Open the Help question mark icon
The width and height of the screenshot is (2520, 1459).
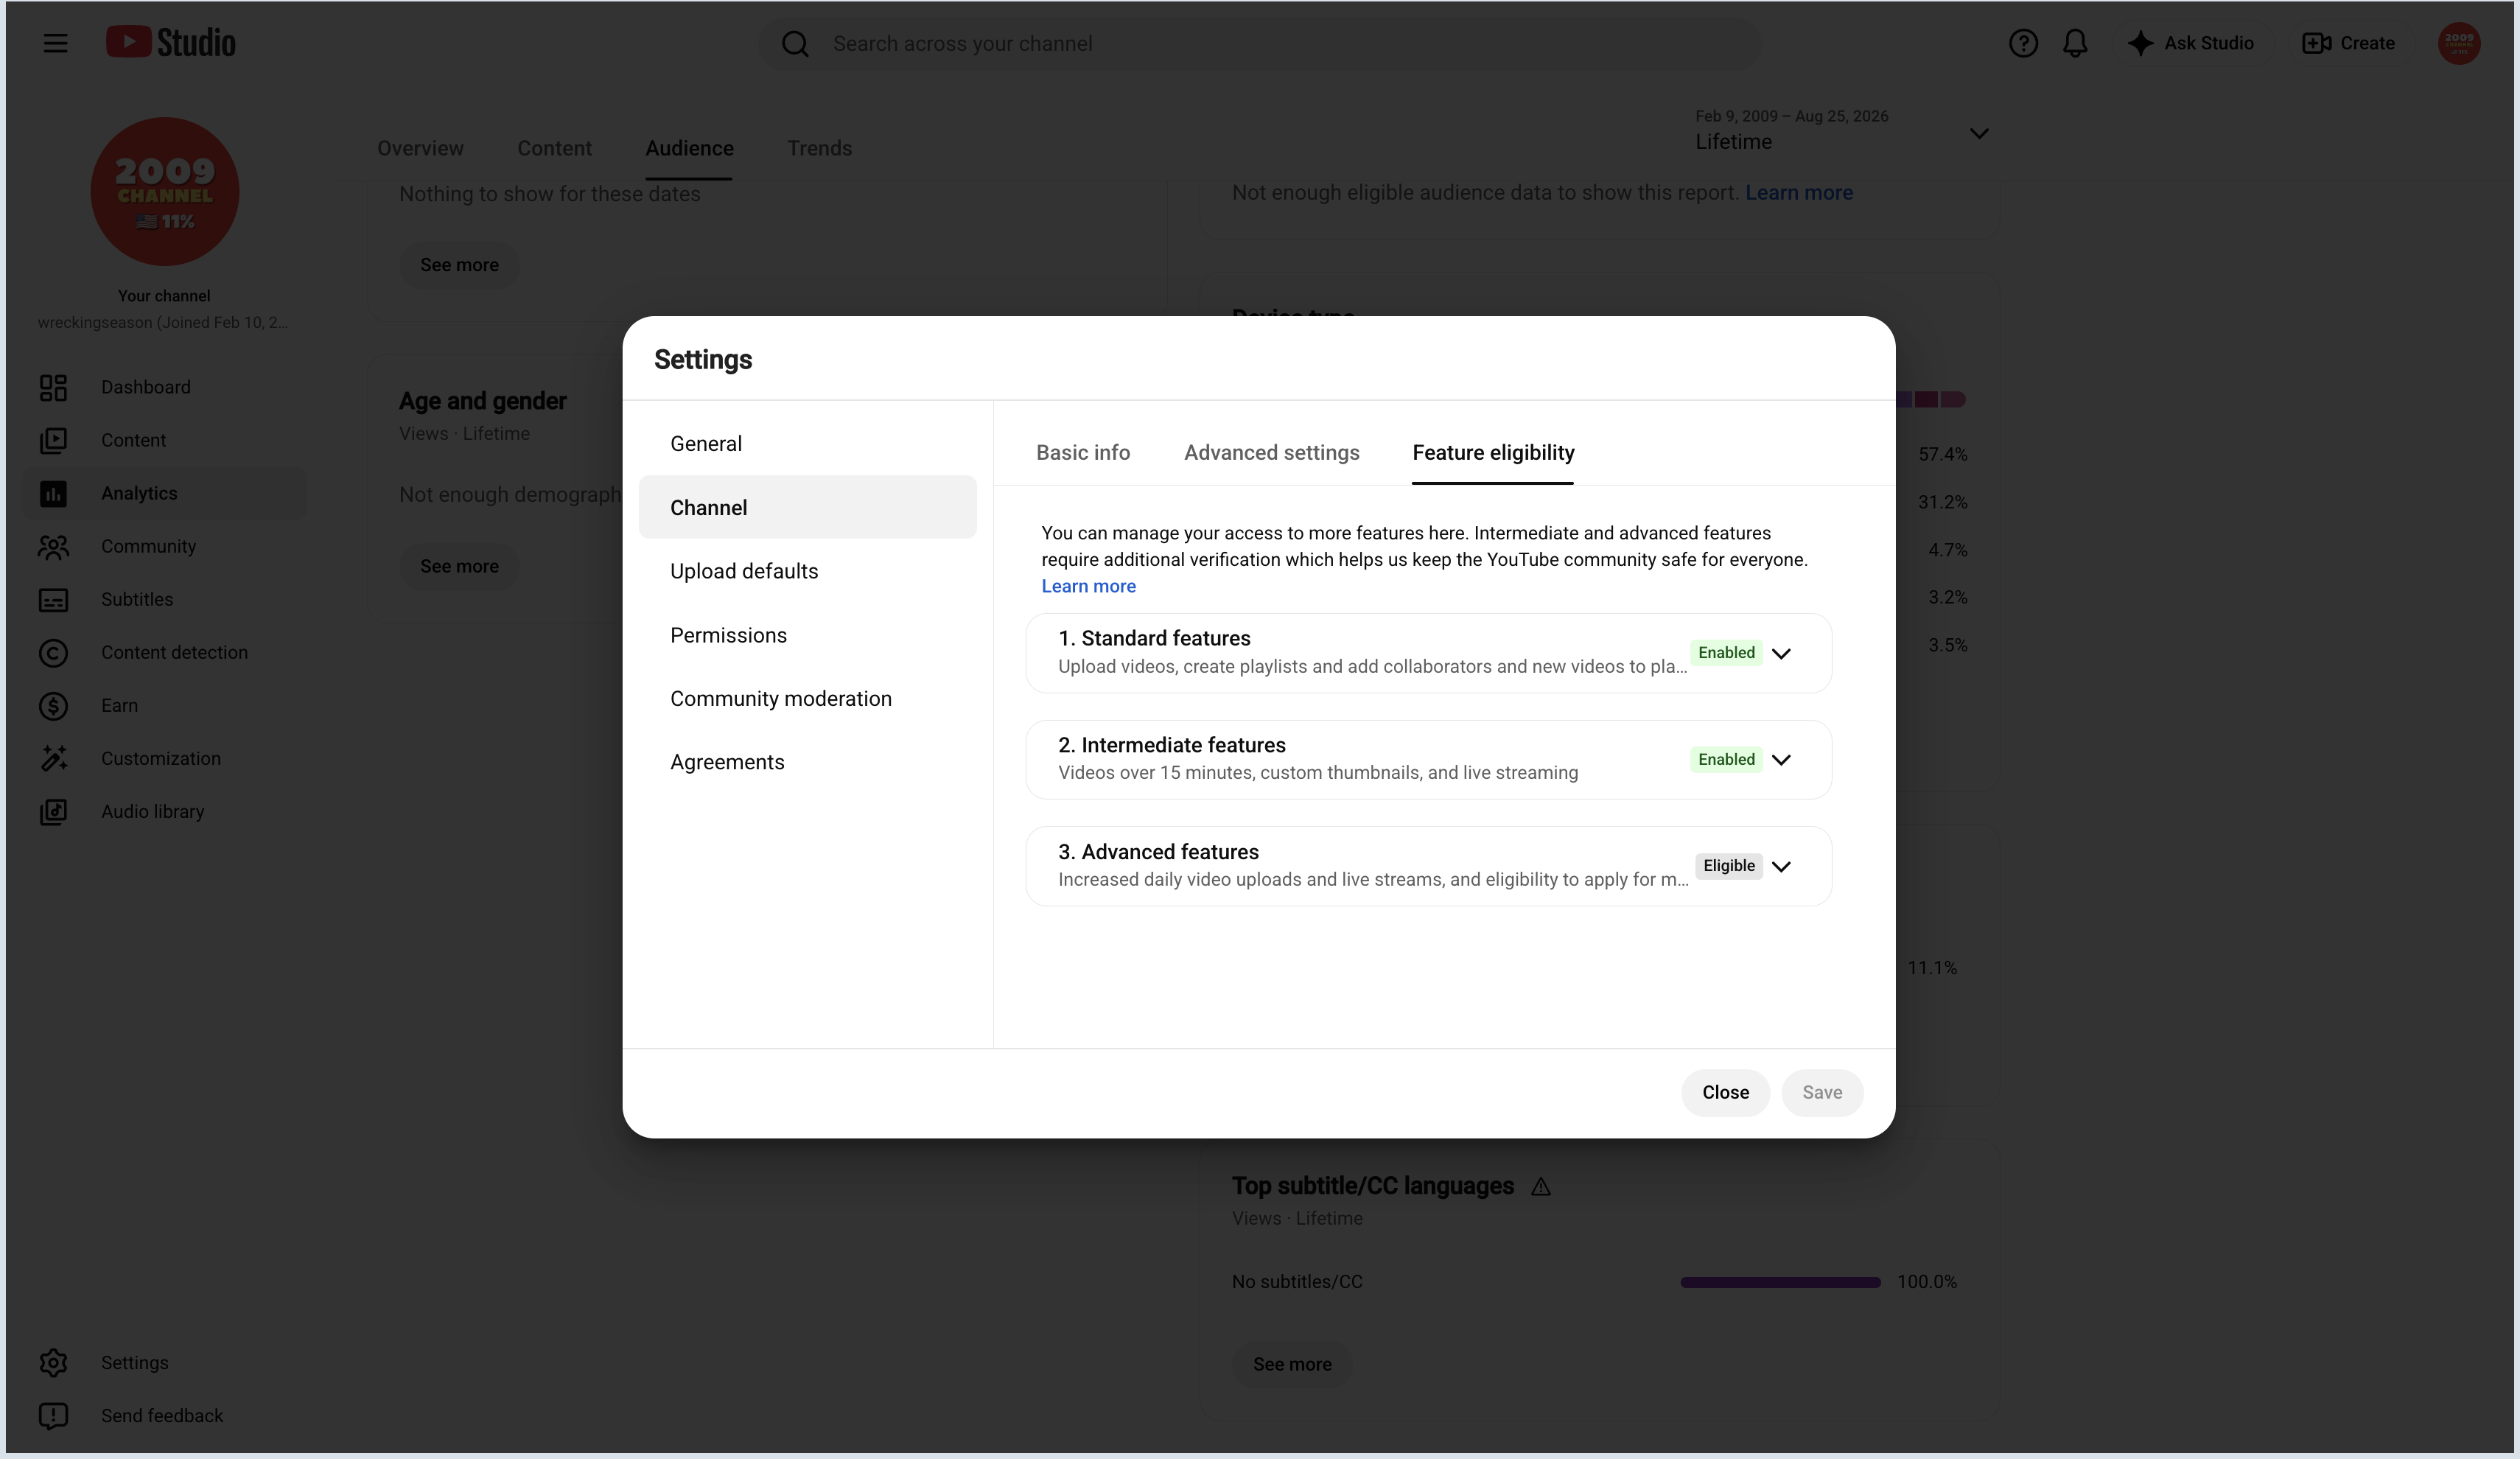point(2023,43)
